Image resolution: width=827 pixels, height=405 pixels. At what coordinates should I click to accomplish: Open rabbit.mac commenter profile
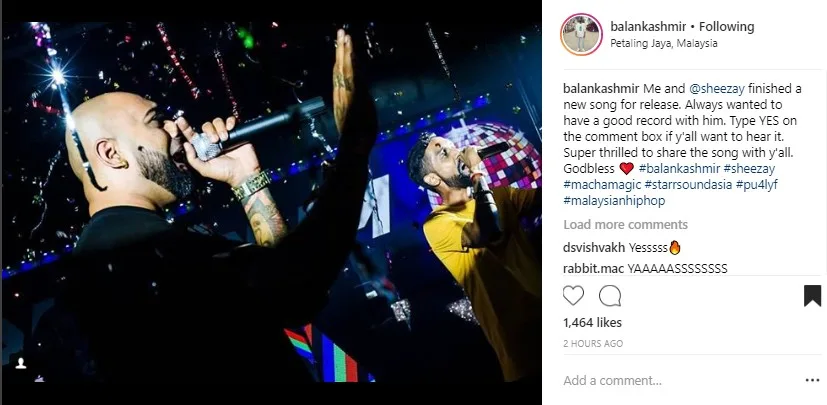[594, 268]
